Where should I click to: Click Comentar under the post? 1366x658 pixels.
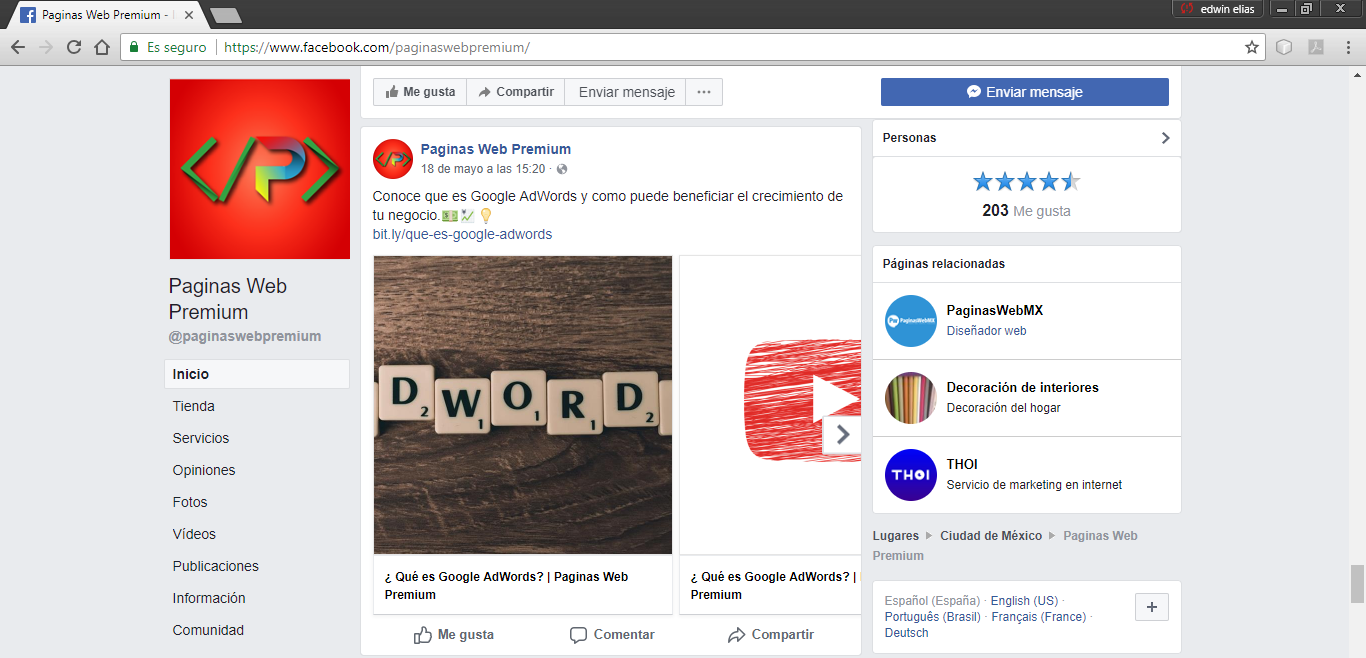pyautogui.click(x=612, y=635)
